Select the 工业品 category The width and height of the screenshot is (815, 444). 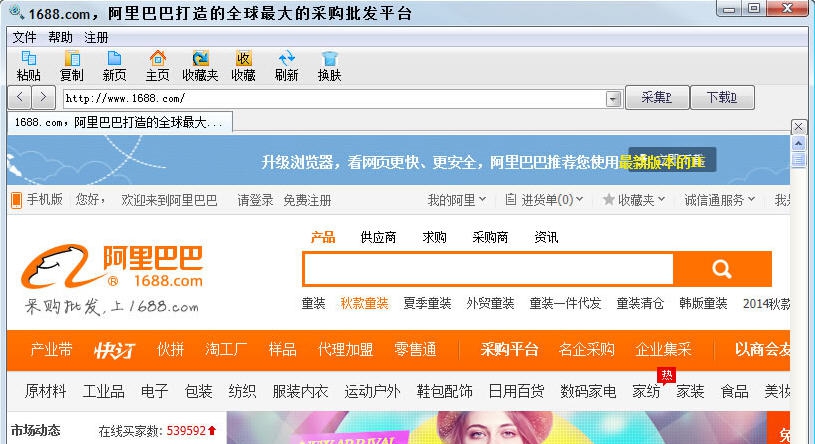click(103, 391)
